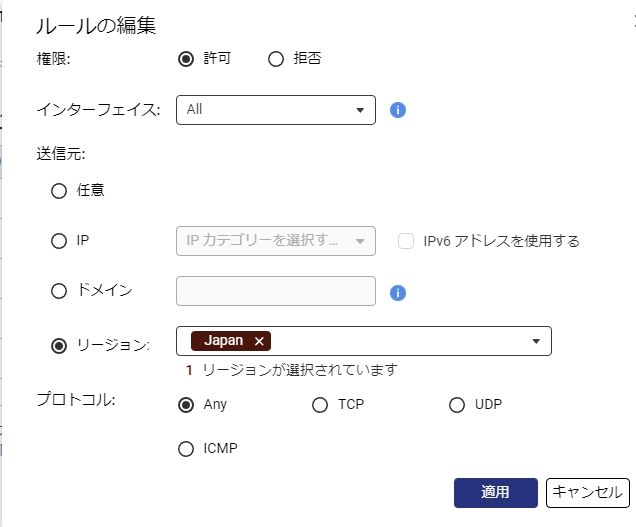Expand the region selection dropdown arrow
Viewport: 636px width, 527px height.
(537, 341)
